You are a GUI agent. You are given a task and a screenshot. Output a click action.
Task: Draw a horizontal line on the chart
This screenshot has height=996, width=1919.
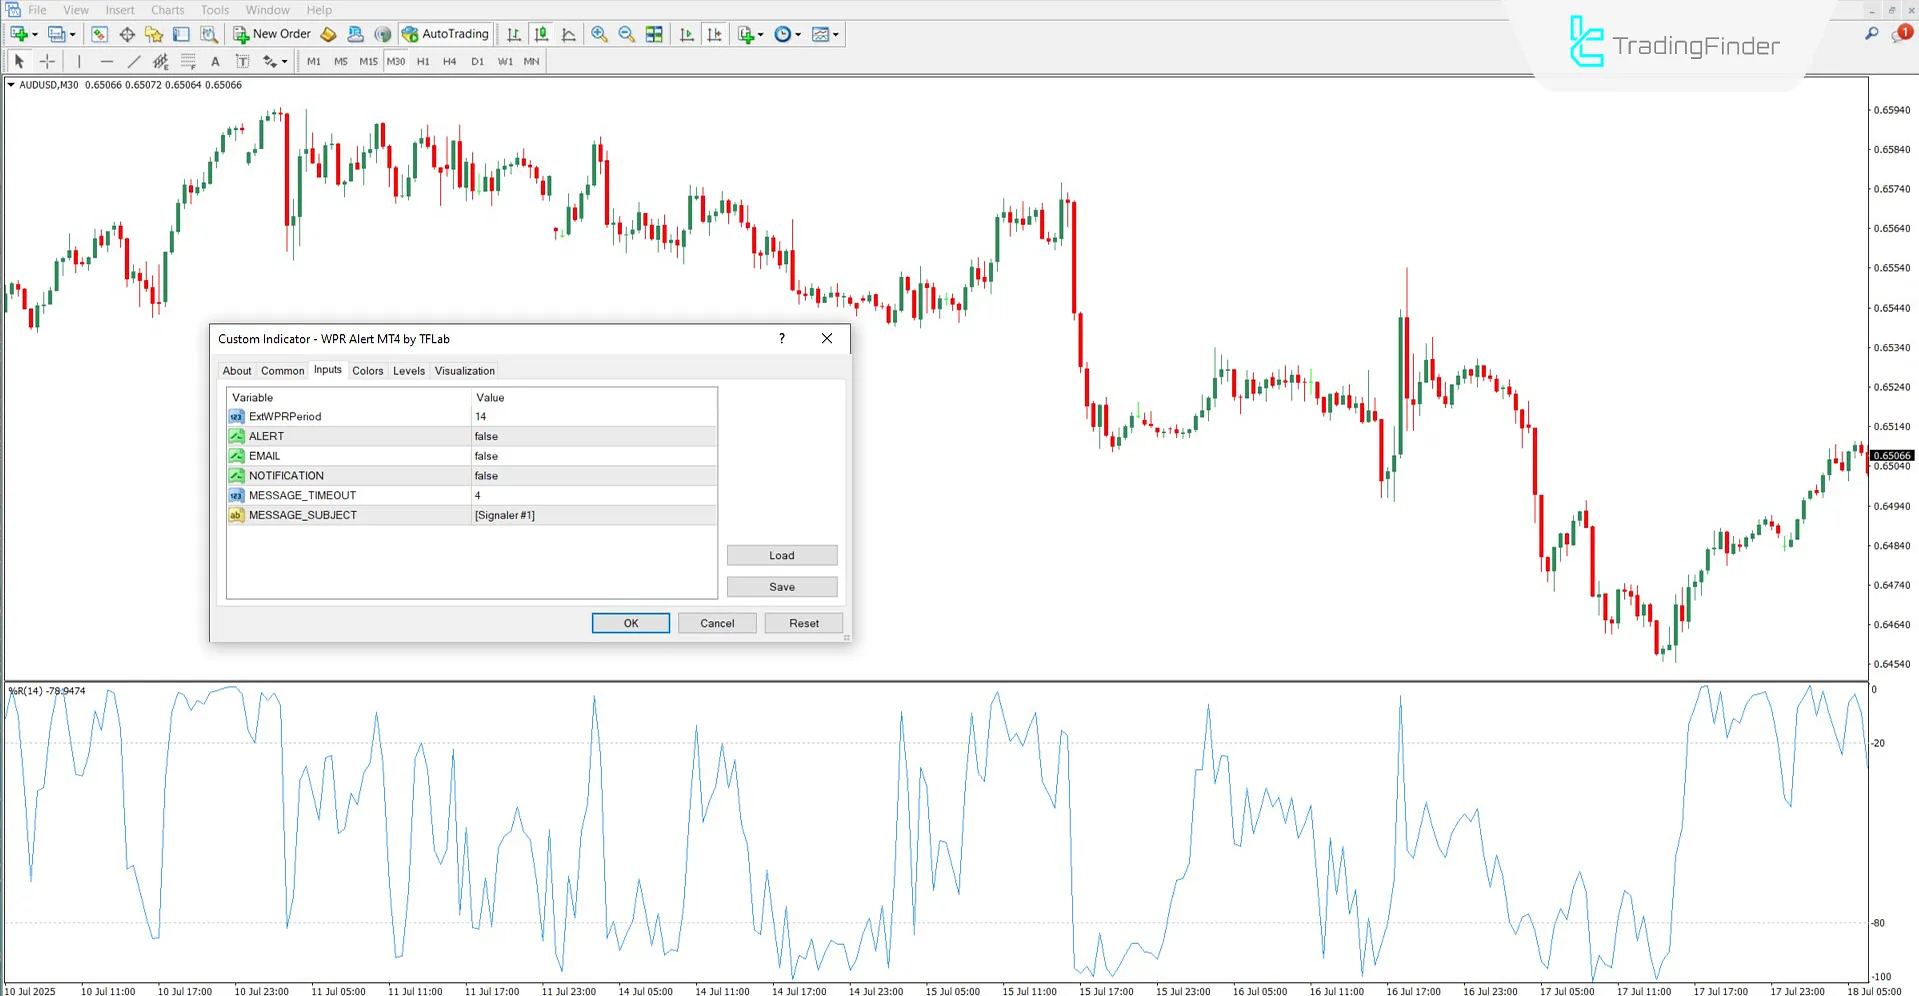tap(107, 61)
